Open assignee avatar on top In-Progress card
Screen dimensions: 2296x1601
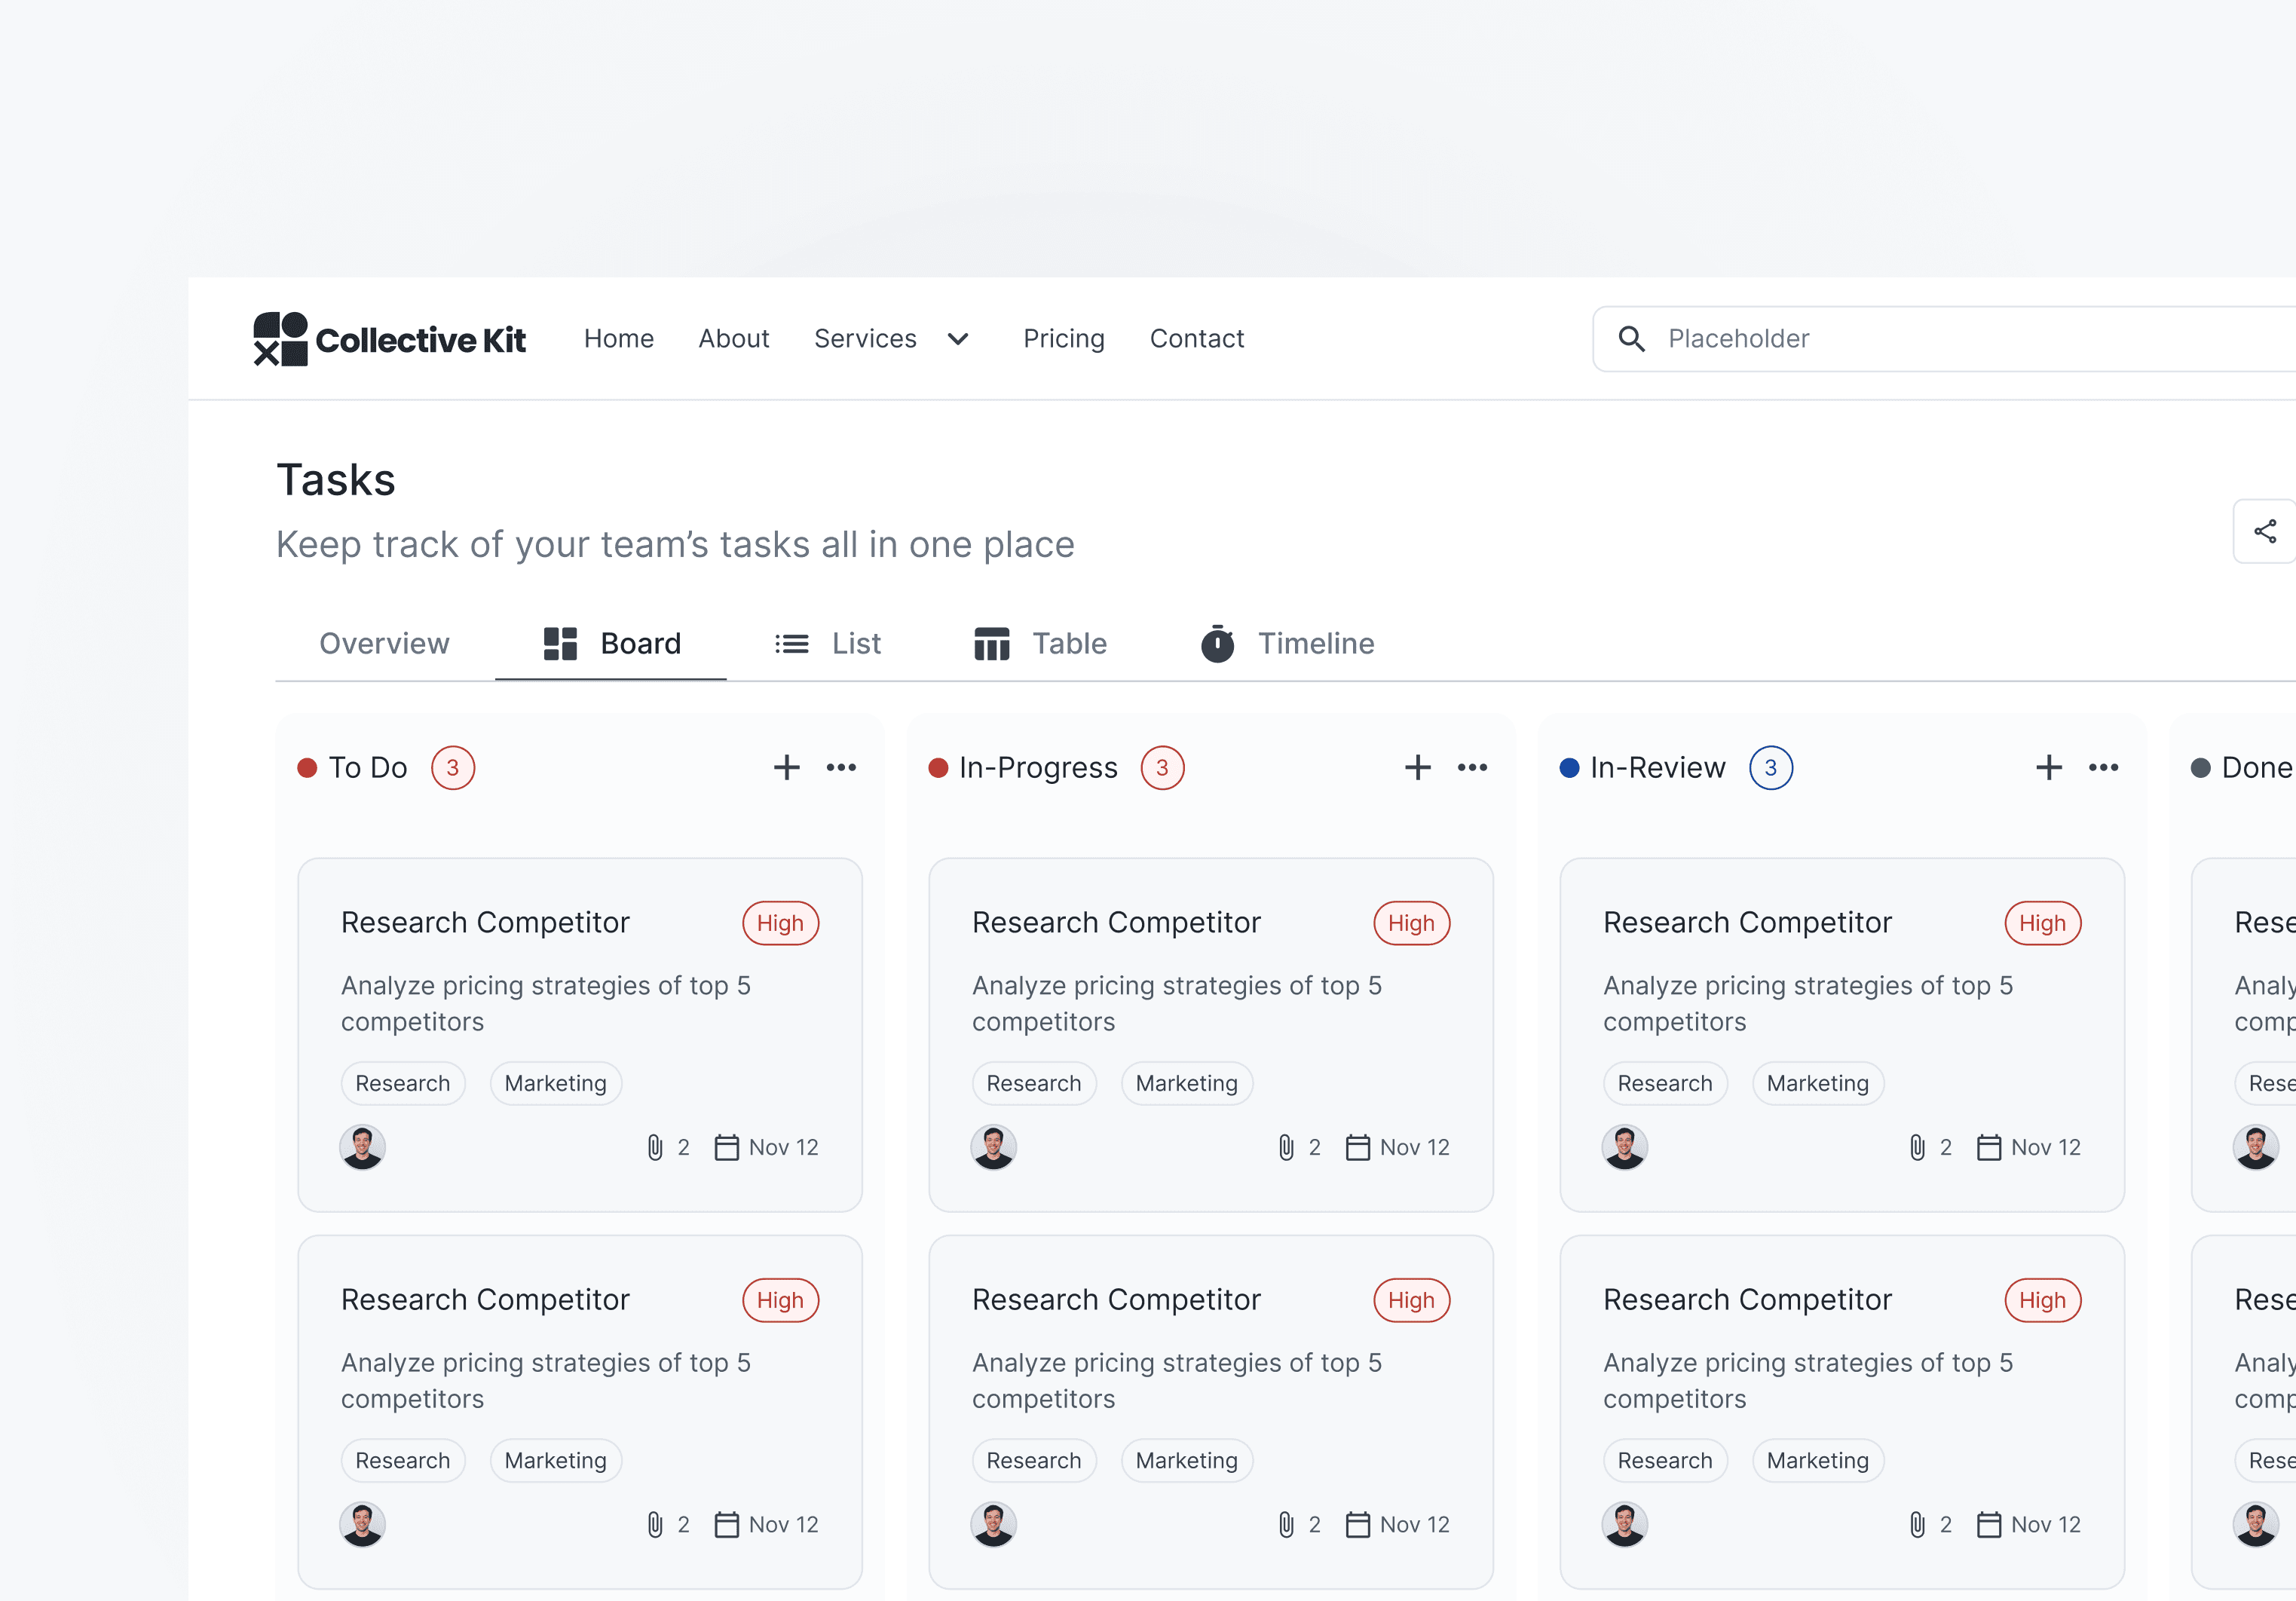coord(994,1148)
